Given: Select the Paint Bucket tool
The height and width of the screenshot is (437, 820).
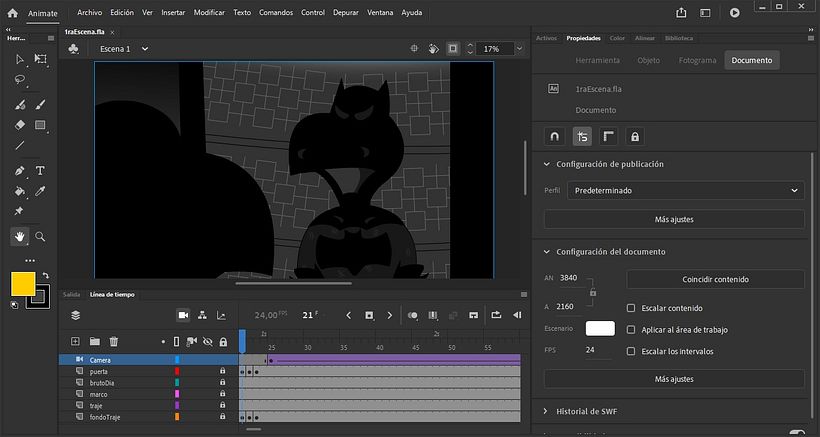Looking at the screenshot, I should [x=20, y=191].
